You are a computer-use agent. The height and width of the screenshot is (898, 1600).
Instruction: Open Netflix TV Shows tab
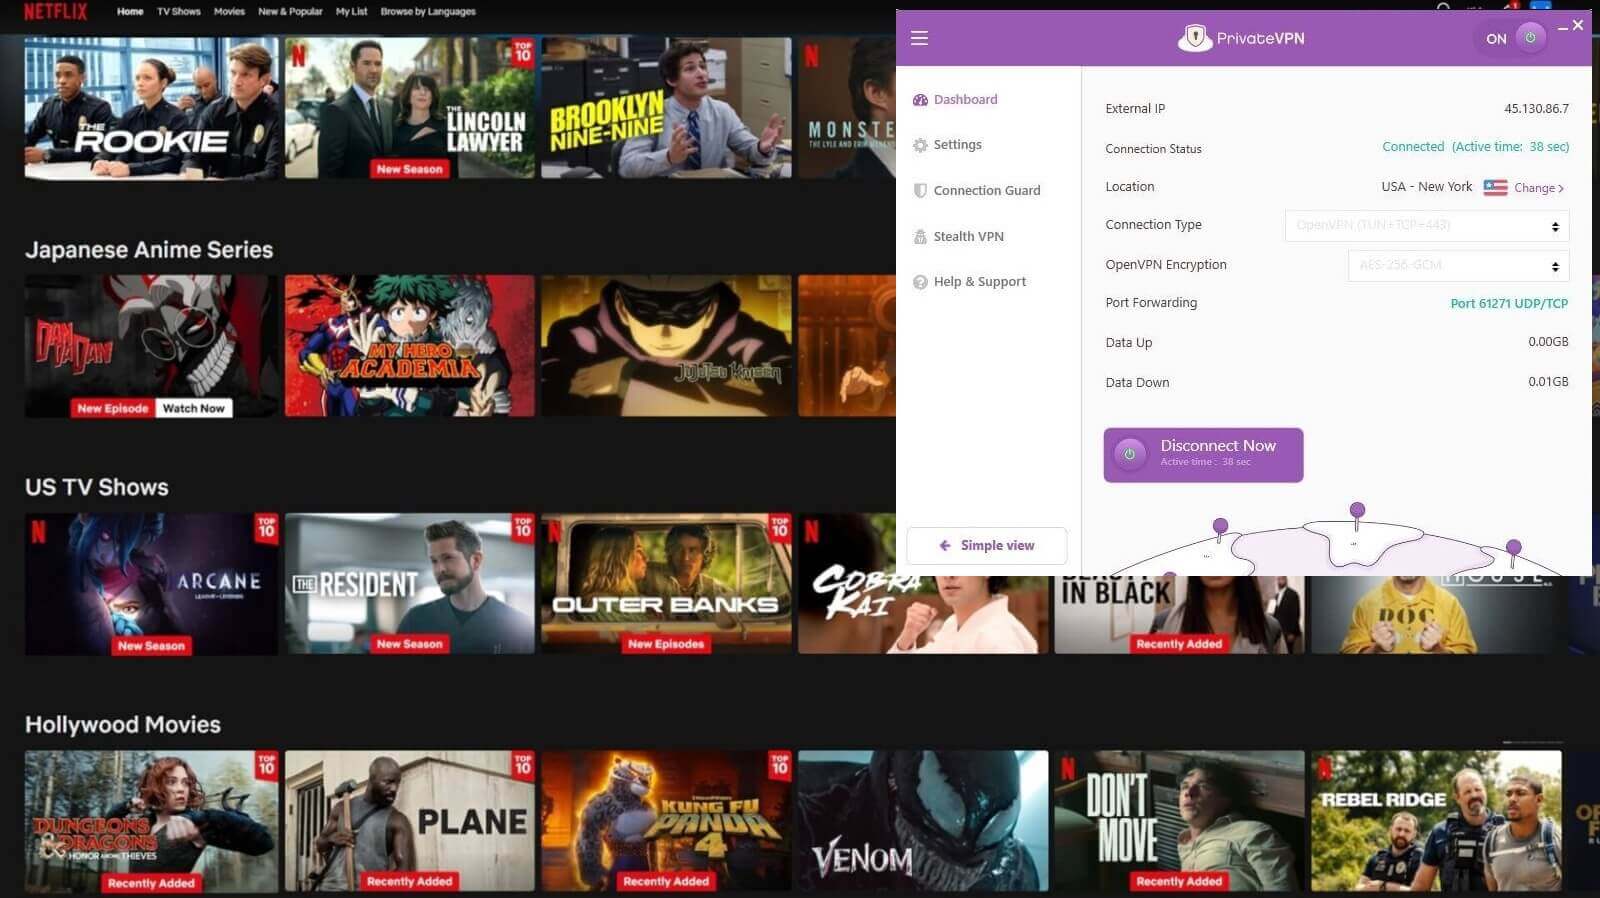(x=178, y=12)
